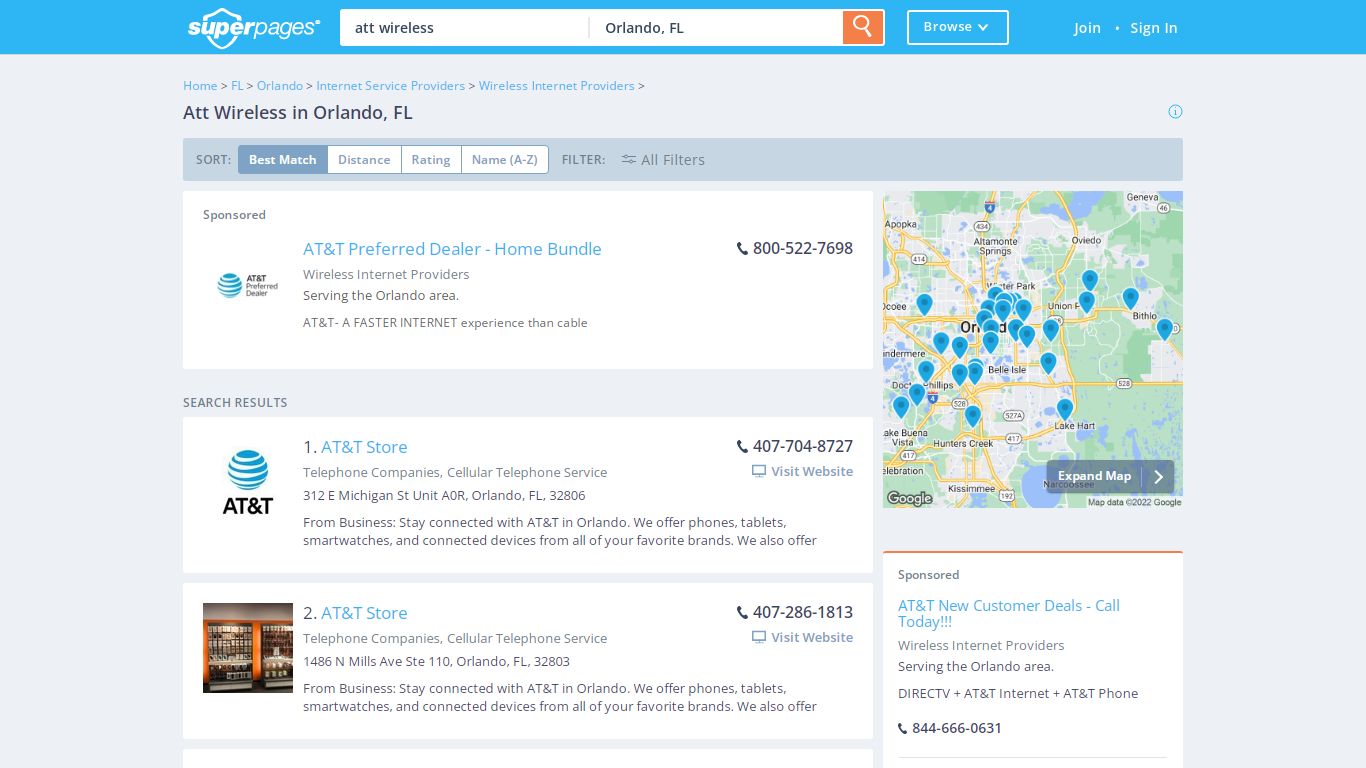This screenshot has width=1366, height=768.
Task: Click 'Wireless Internet Providers' under Preferred Dealer
Action: 386,274
